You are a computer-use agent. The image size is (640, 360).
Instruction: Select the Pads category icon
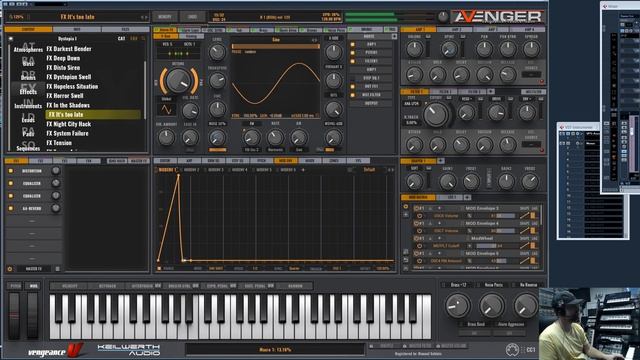click(28, 132)
